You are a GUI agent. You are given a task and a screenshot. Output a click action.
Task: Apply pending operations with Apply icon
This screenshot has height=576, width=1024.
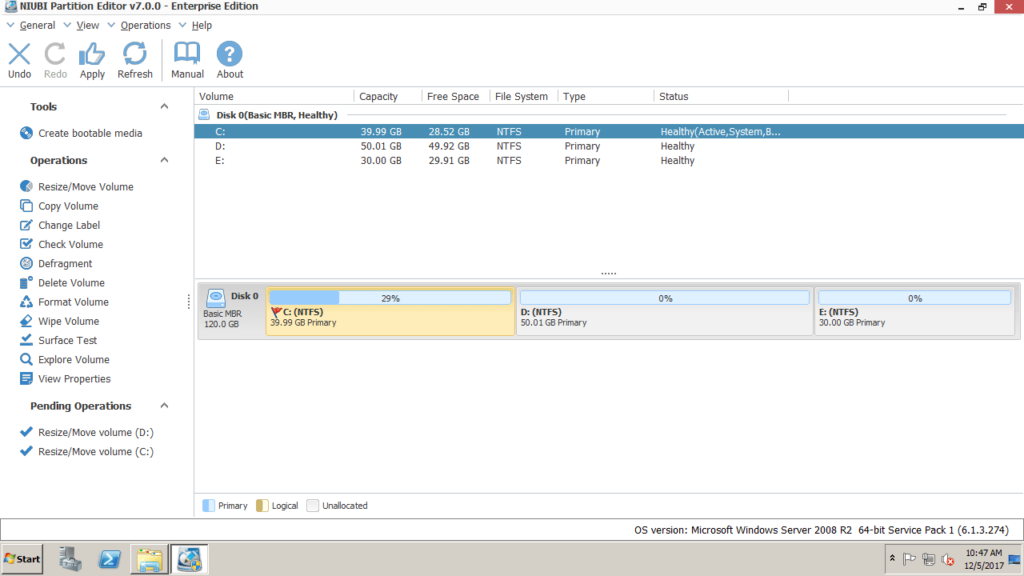pyautogui.click(x=92, y=56)
